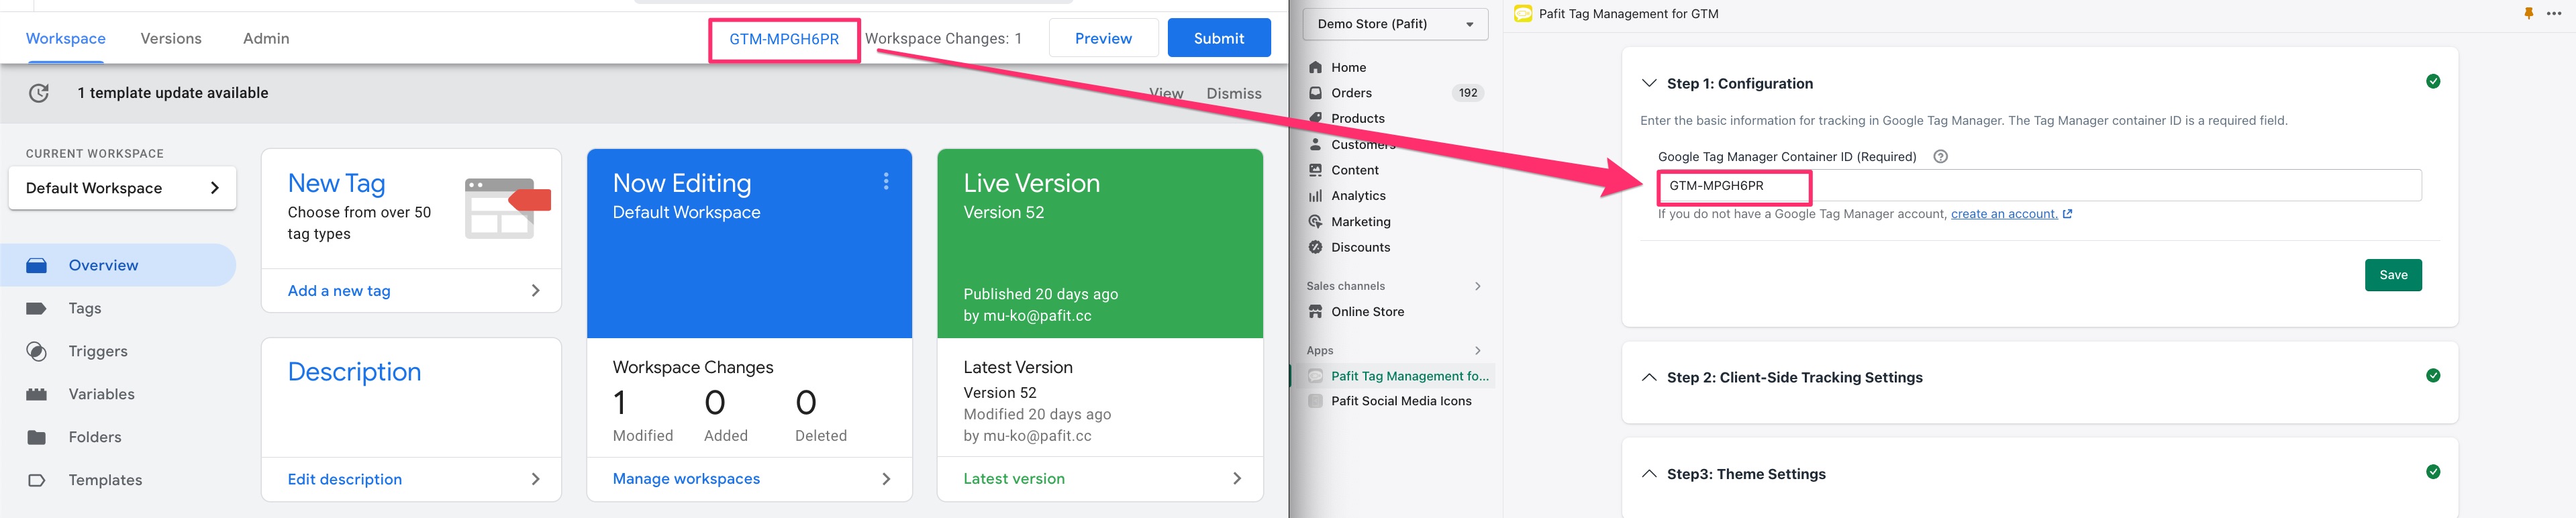Click the Tags icon in GTM sidebar
The height and width of the screenshot is (518, 2576).
(x=37, y=309)
